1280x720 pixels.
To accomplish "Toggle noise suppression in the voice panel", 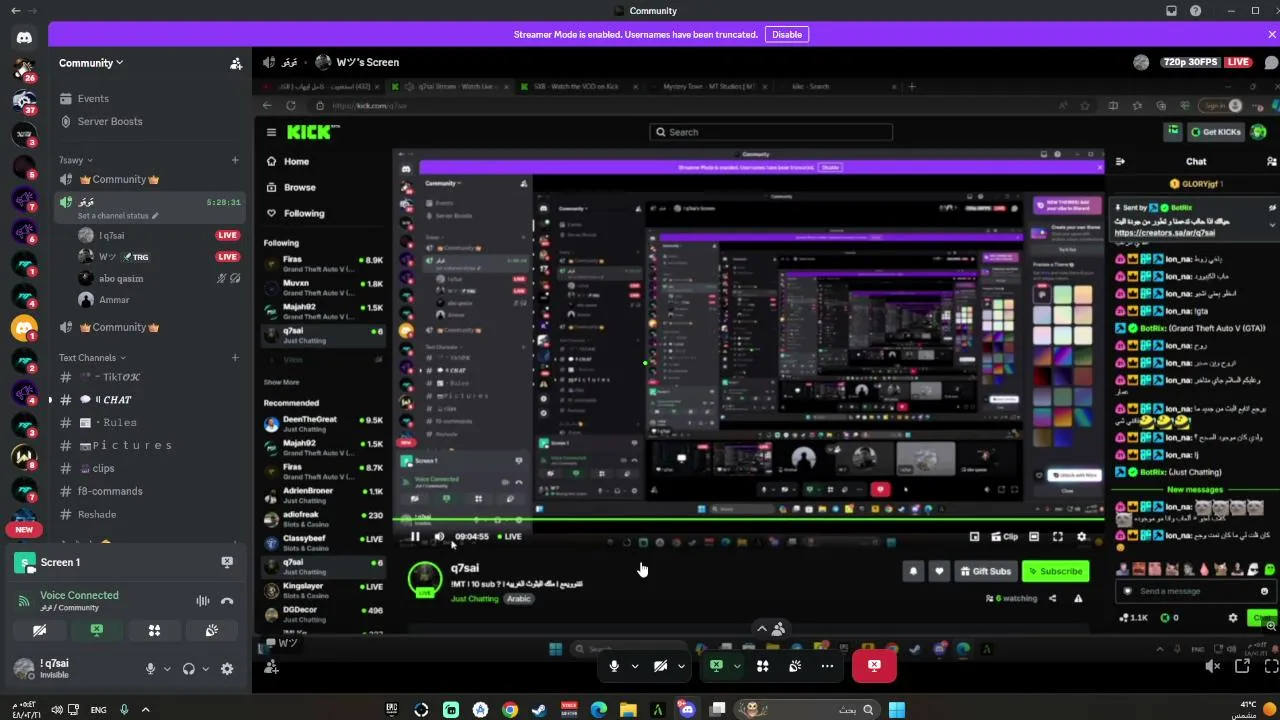I will [x=203, y=601].
